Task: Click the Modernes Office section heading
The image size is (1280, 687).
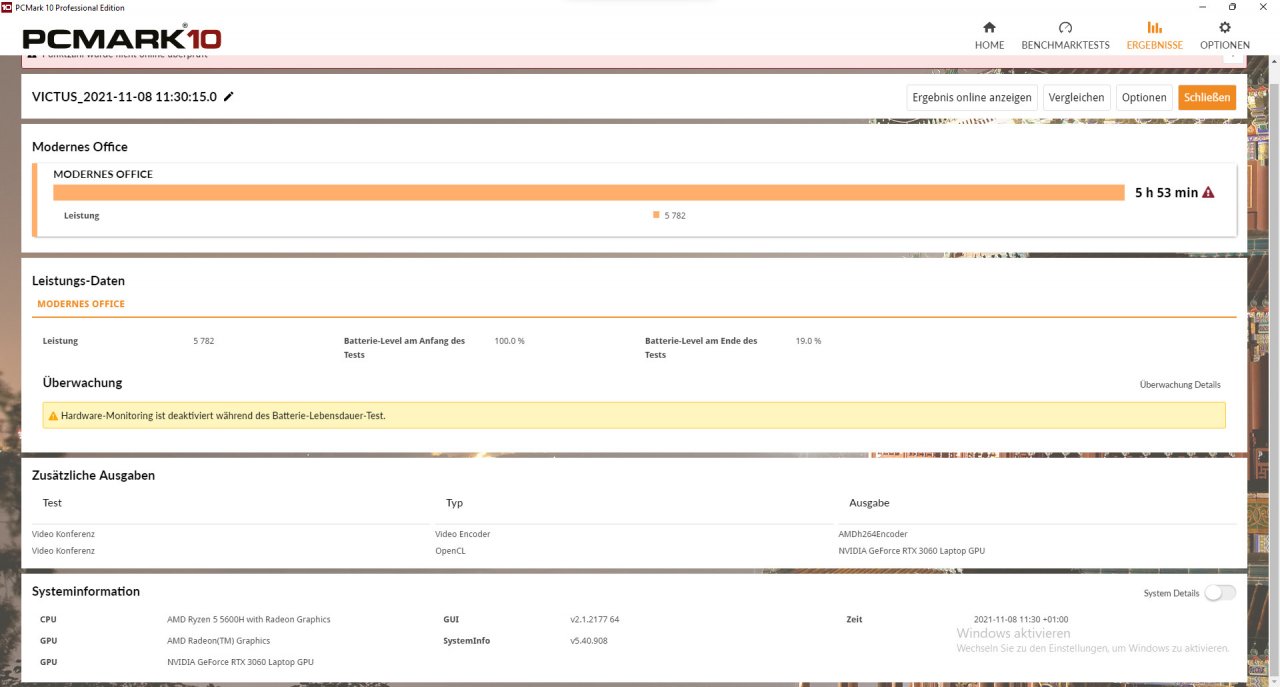Action: [80, 147]
